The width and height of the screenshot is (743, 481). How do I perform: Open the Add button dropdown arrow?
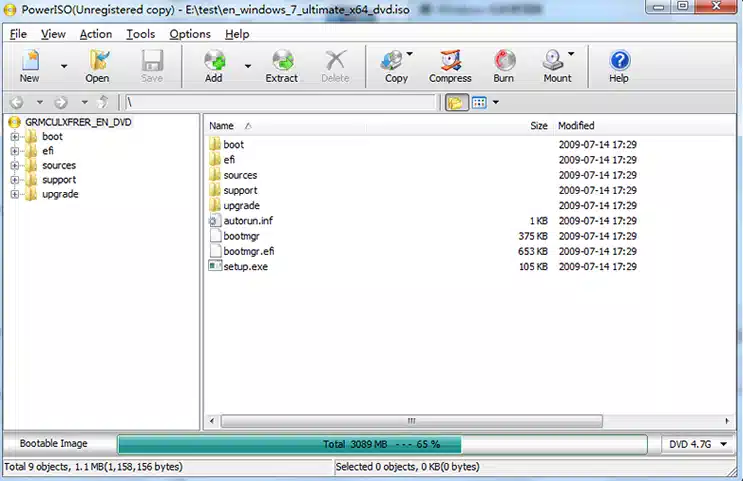coord(248,66)
